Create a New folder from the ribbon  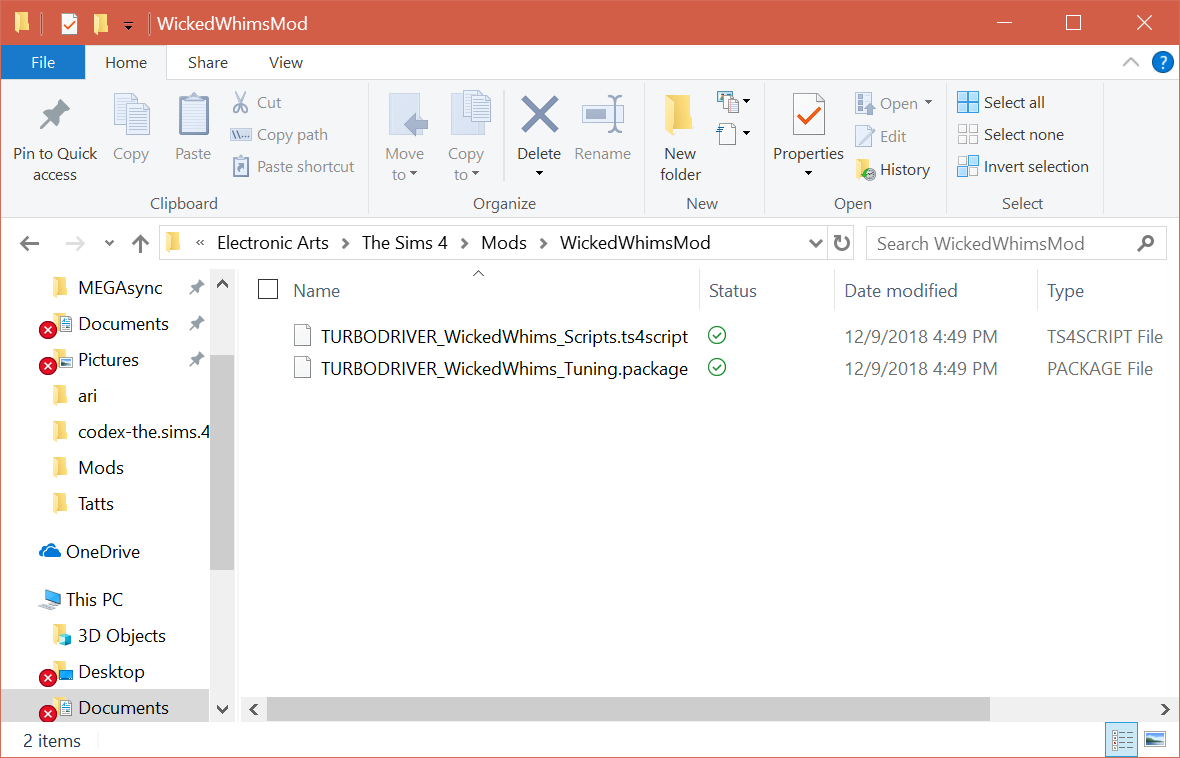(x=680, y=115)
